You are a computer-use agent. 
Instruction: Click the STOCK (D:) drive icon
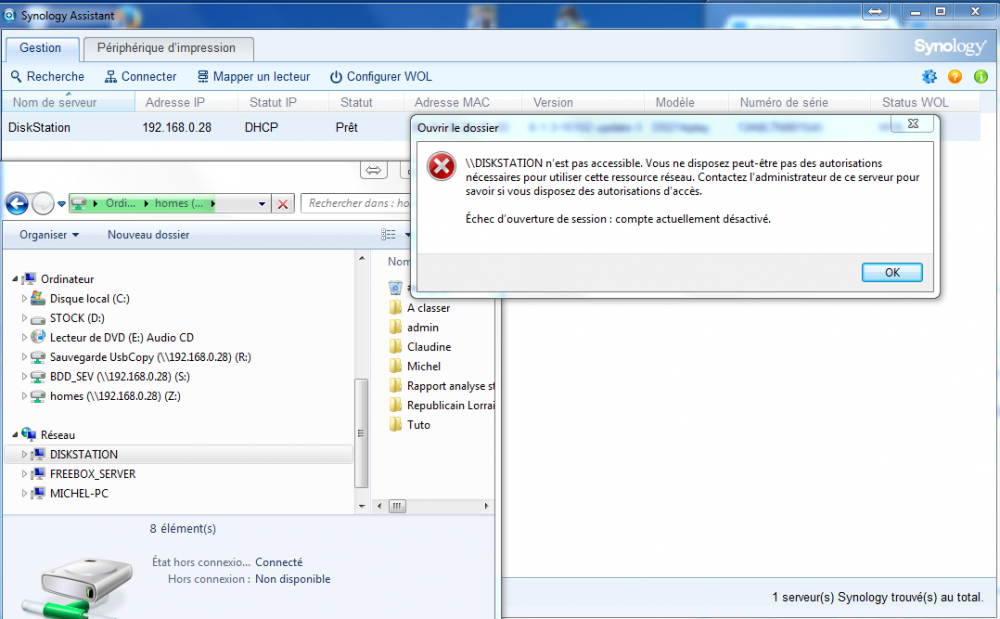click(38, 319)
